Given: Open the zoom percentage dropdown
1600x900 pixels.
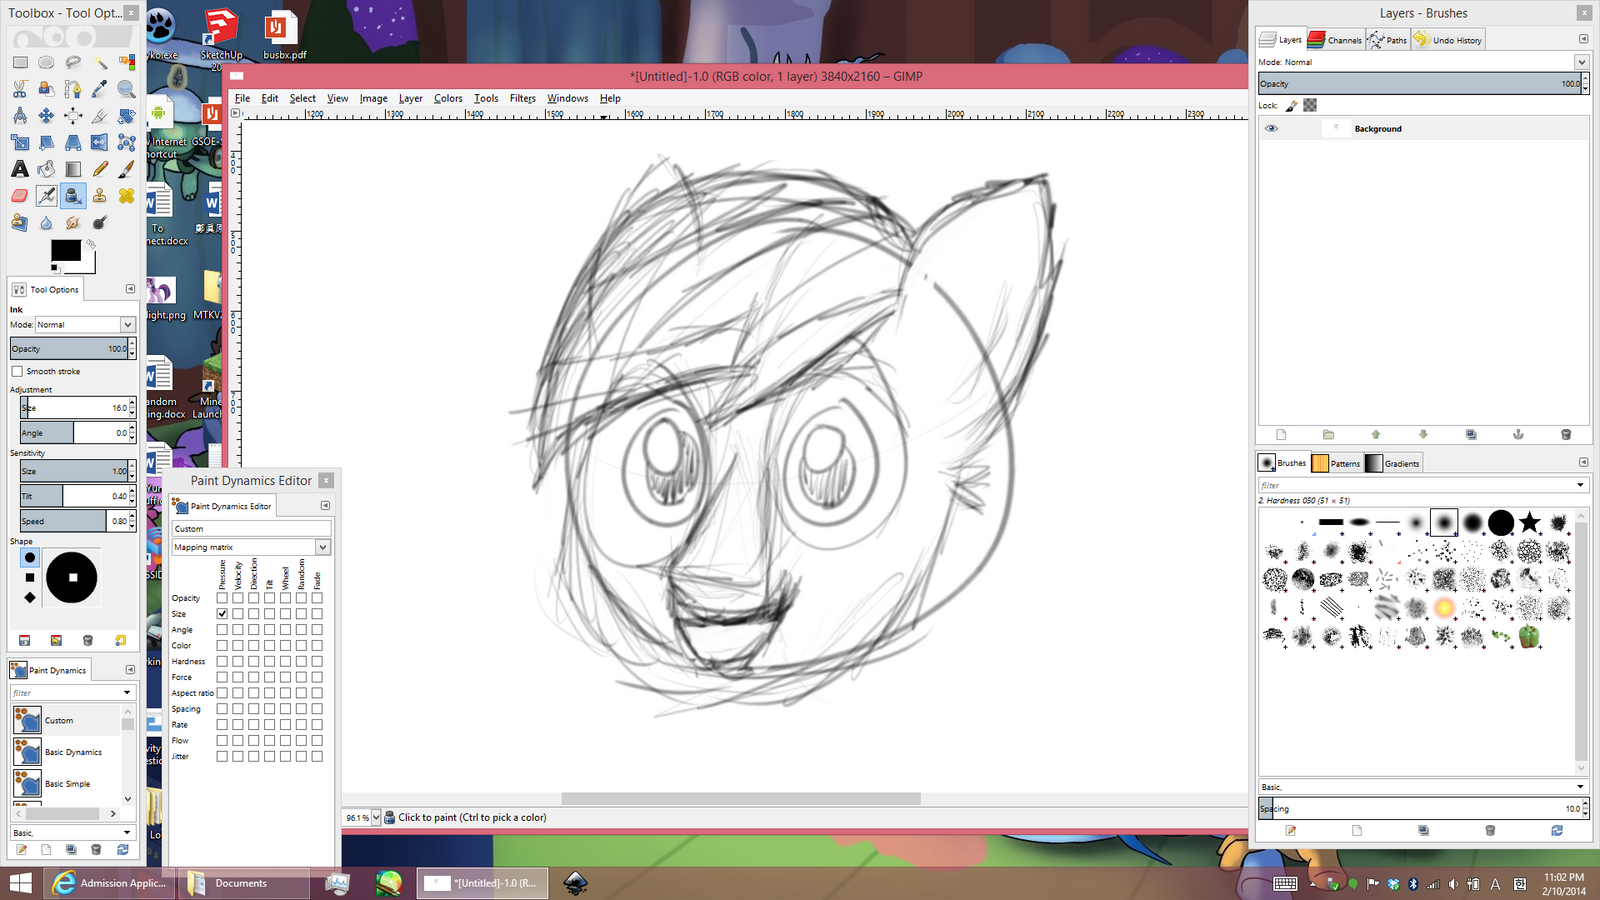Looking at the screenshot, I should (x=376, y=817).
